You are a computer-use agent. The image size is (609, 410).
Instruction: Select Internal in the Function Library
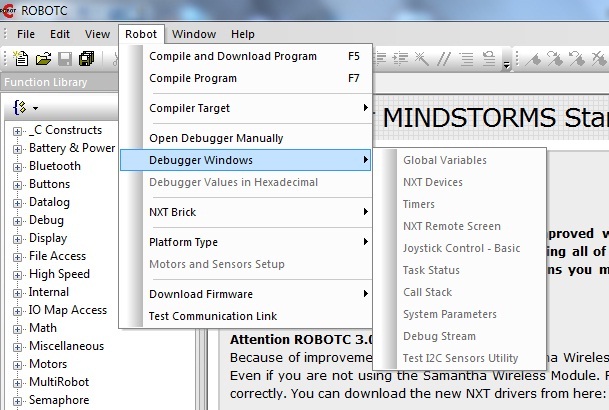point(49,292)
